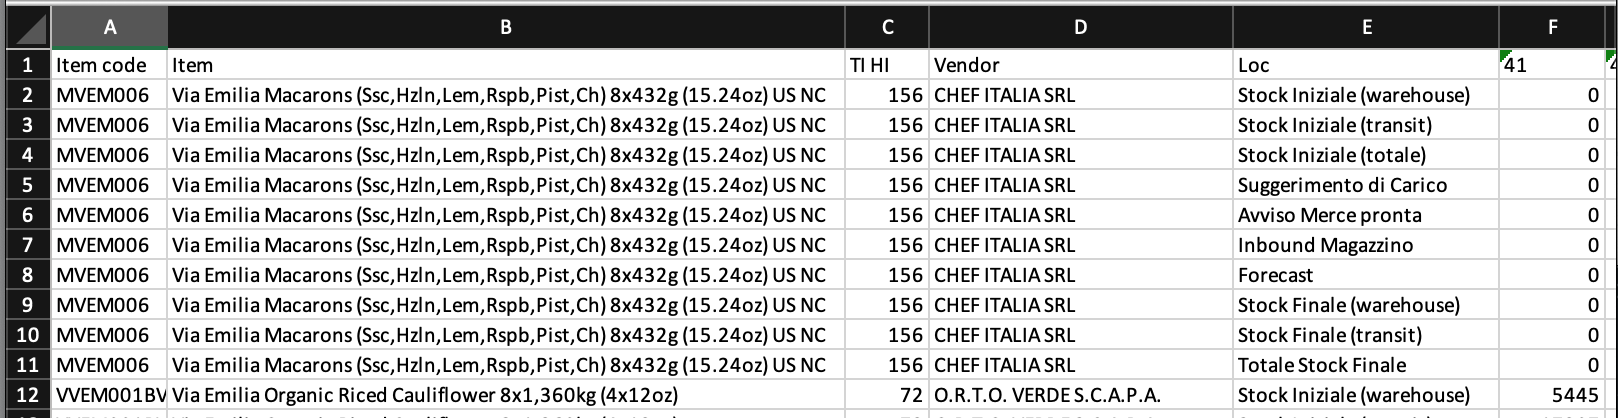Click row 6 header number
Screen dimensions: 1618x418
pyautogui.click(x=27, y=215)
